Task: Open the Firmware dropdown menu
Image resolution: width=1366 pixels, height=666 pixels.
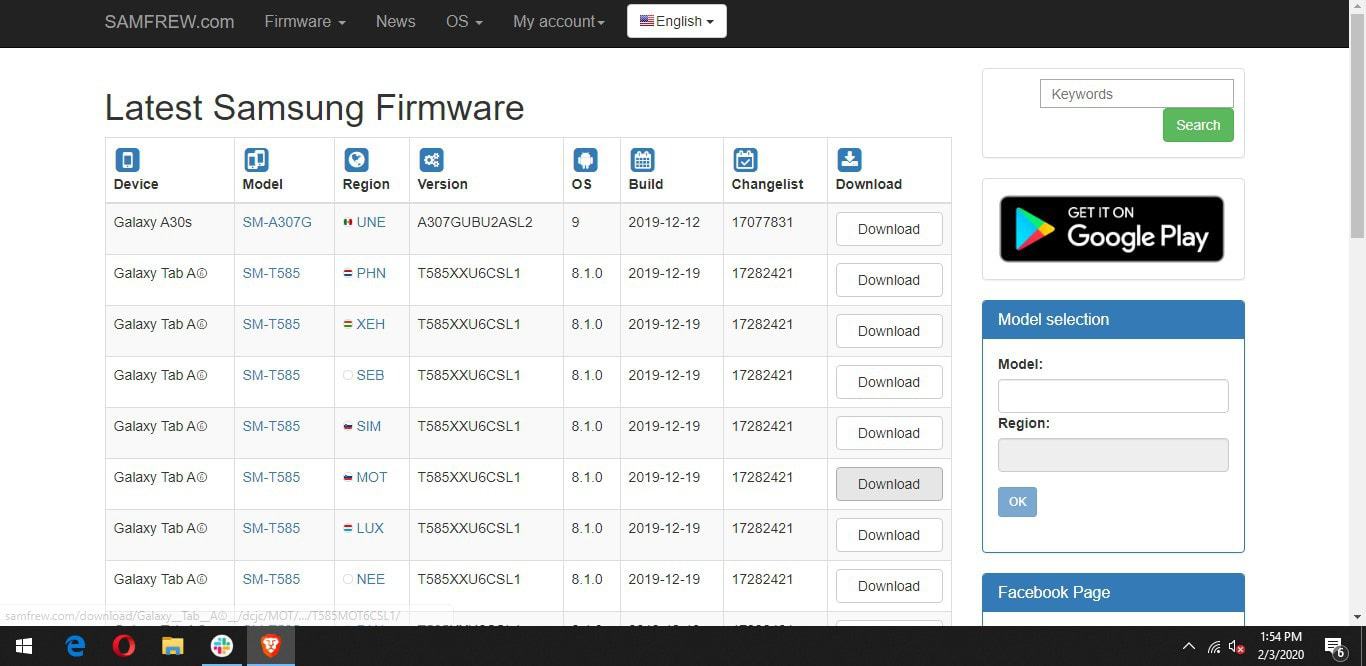Action: pyautogui.click(x=305, y=21)
